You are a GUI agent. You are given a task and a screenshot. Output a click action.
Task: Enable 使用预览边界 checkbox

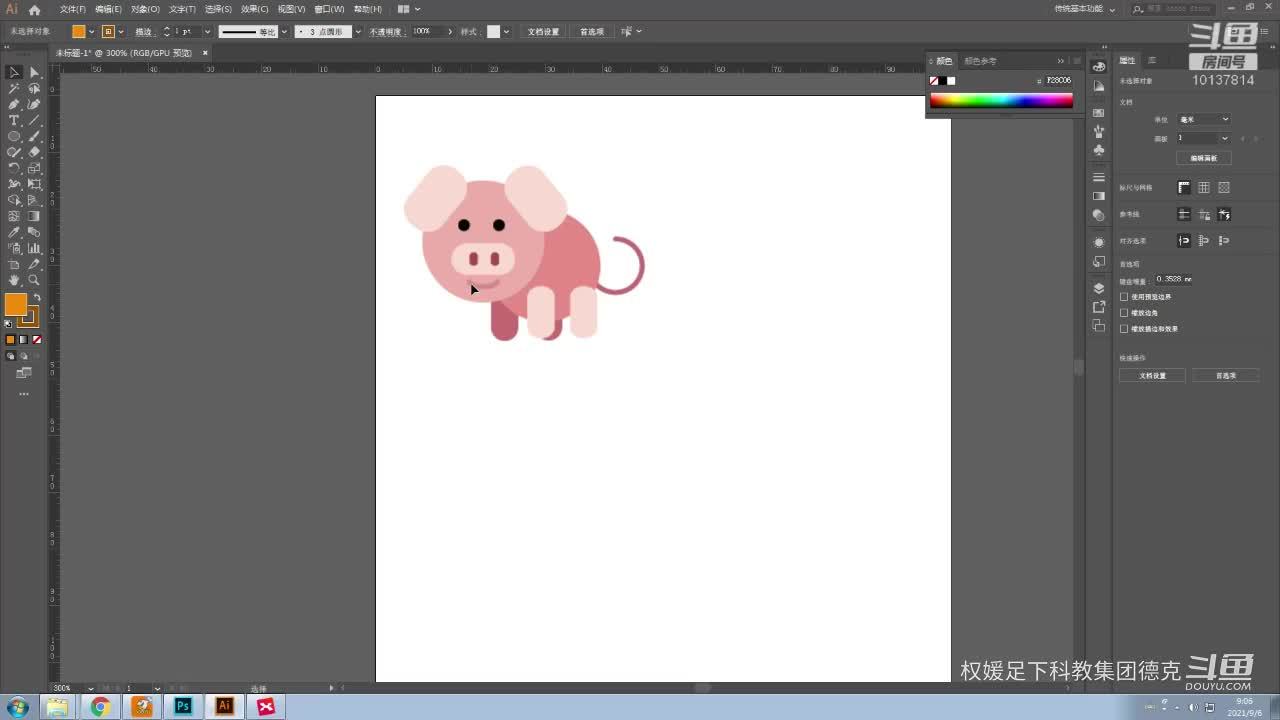[1124, 297]
